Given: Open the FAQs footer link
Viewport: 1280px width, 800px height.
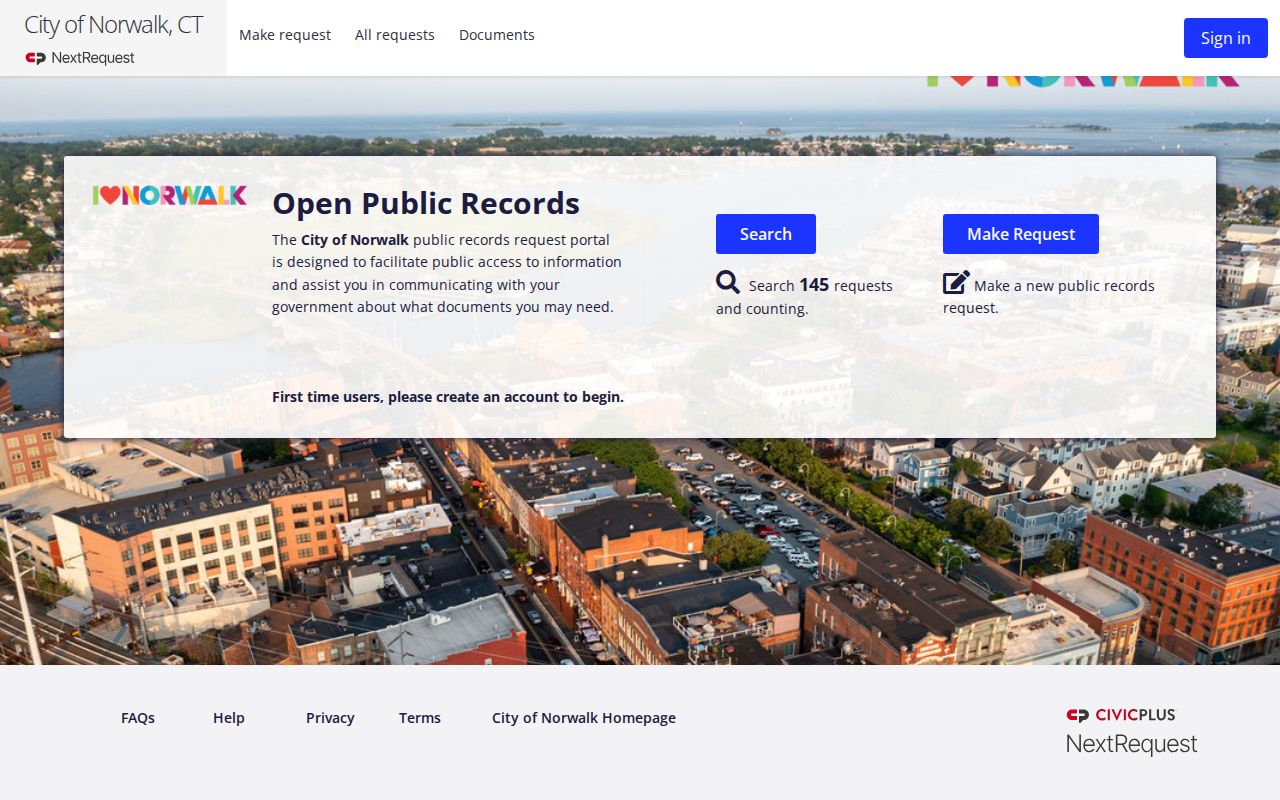Looking at the screenshot, I should (x=138, y=718).
